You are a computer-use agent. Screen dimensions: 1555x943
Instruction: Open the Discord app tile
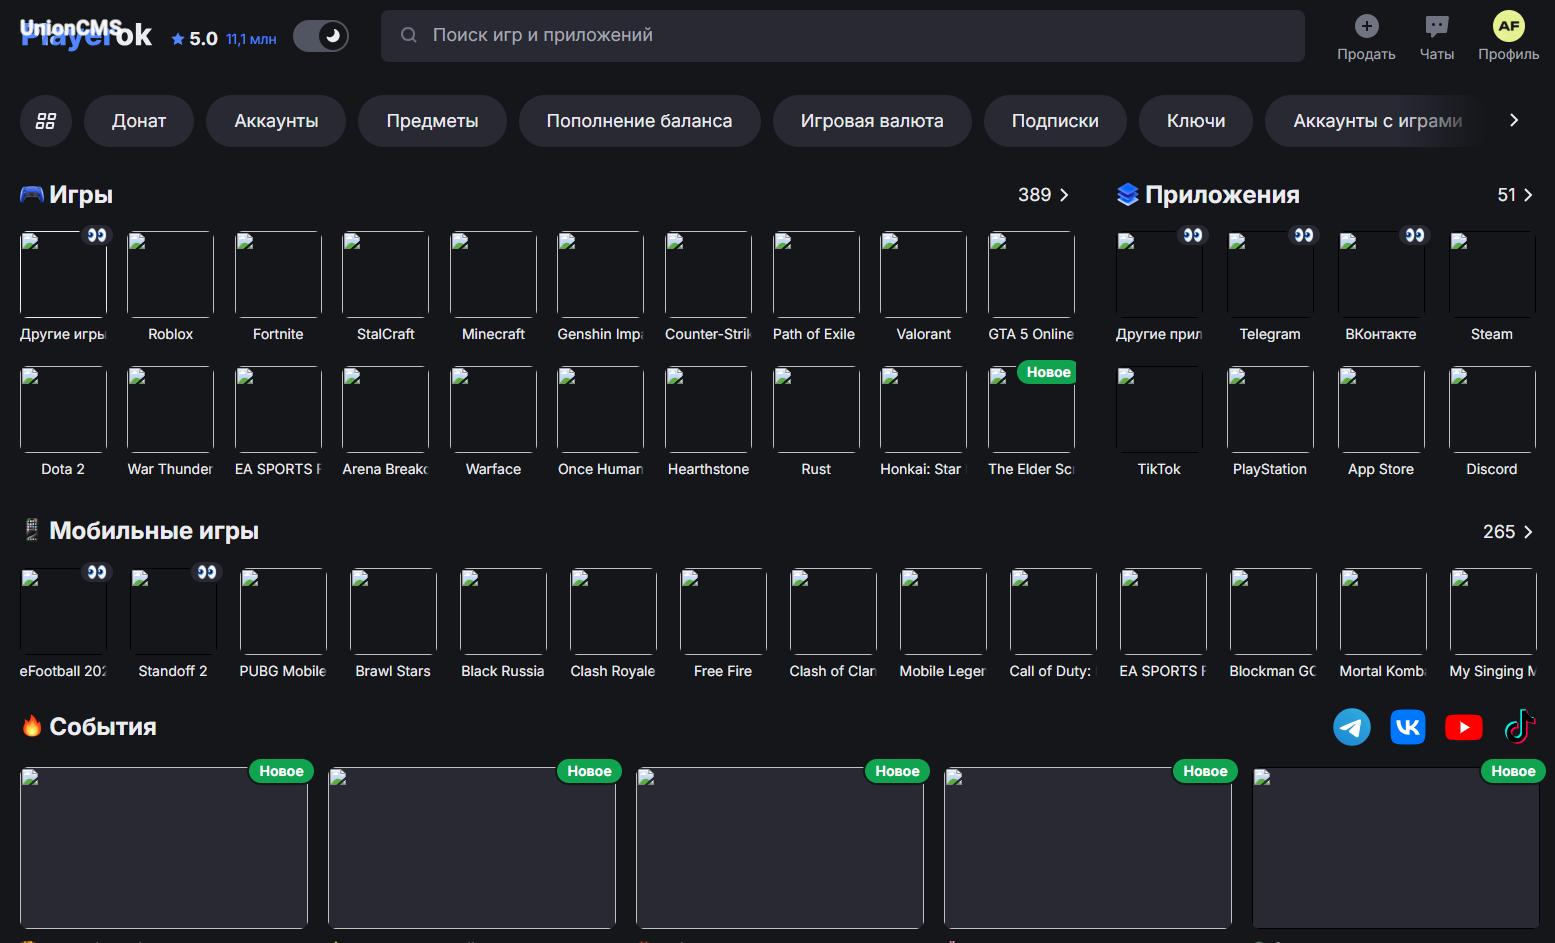tap(1492, 423)
